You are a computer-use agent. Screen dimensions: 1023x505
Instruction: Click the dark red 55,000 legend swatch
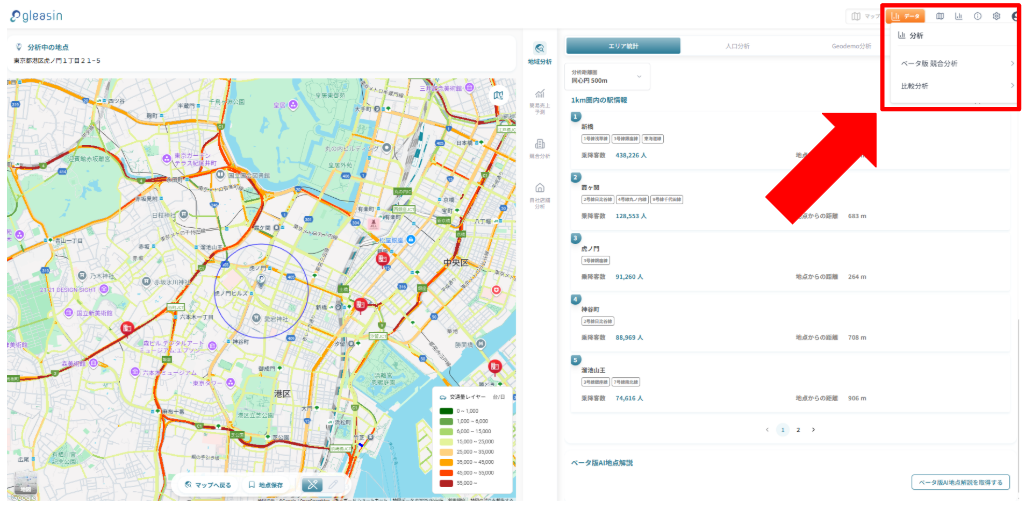click(x=446, y=483)
